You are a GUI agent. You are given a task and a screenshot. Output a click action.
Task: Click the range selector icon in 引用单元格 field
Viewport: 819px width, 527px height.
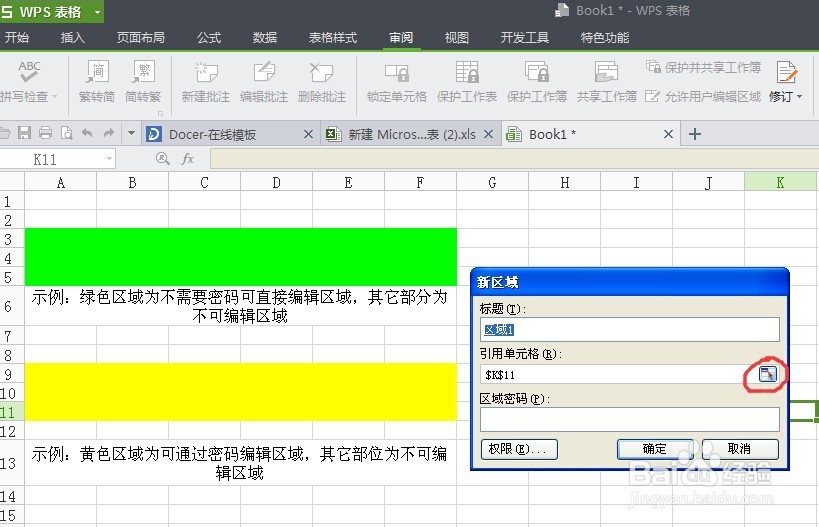coord(767,374)
